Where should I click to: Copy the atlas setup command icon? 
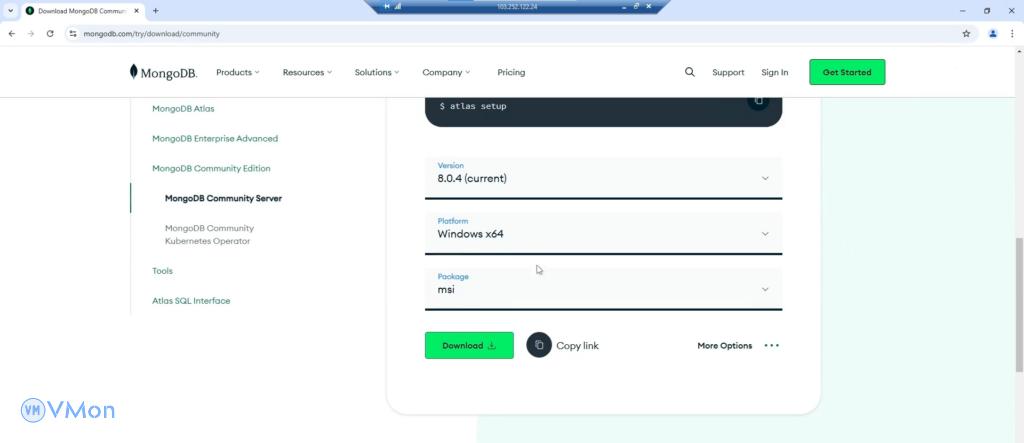[x=758, y=100]
